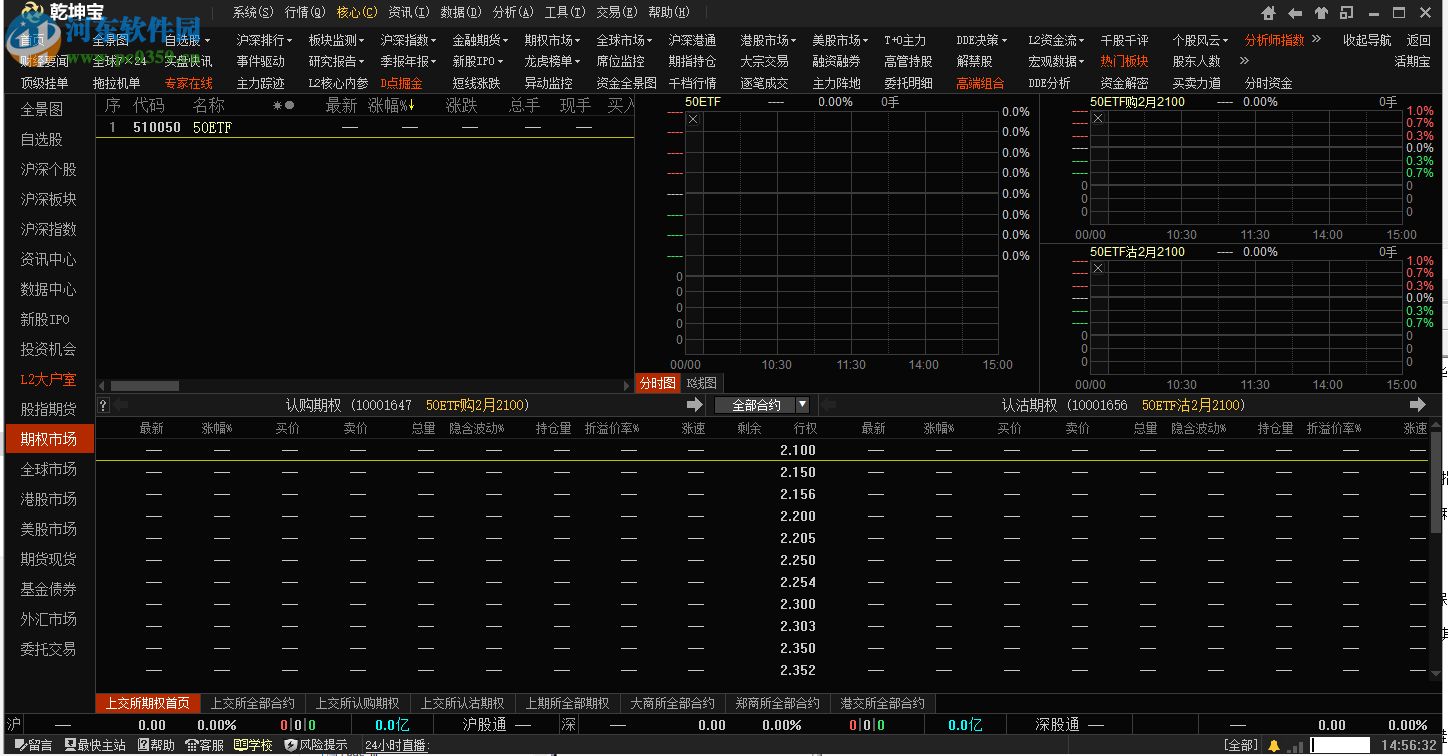
Task: Open the L2资金流 dropdown
Action: click(1055, 40)
